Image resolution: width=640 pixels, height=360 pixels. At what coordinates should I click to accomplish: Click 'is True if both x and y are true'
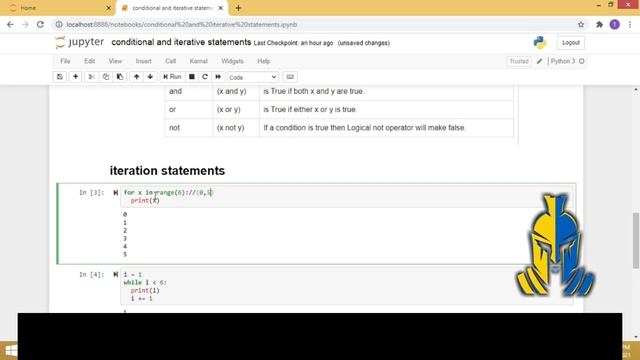click(x=313, y=91)
